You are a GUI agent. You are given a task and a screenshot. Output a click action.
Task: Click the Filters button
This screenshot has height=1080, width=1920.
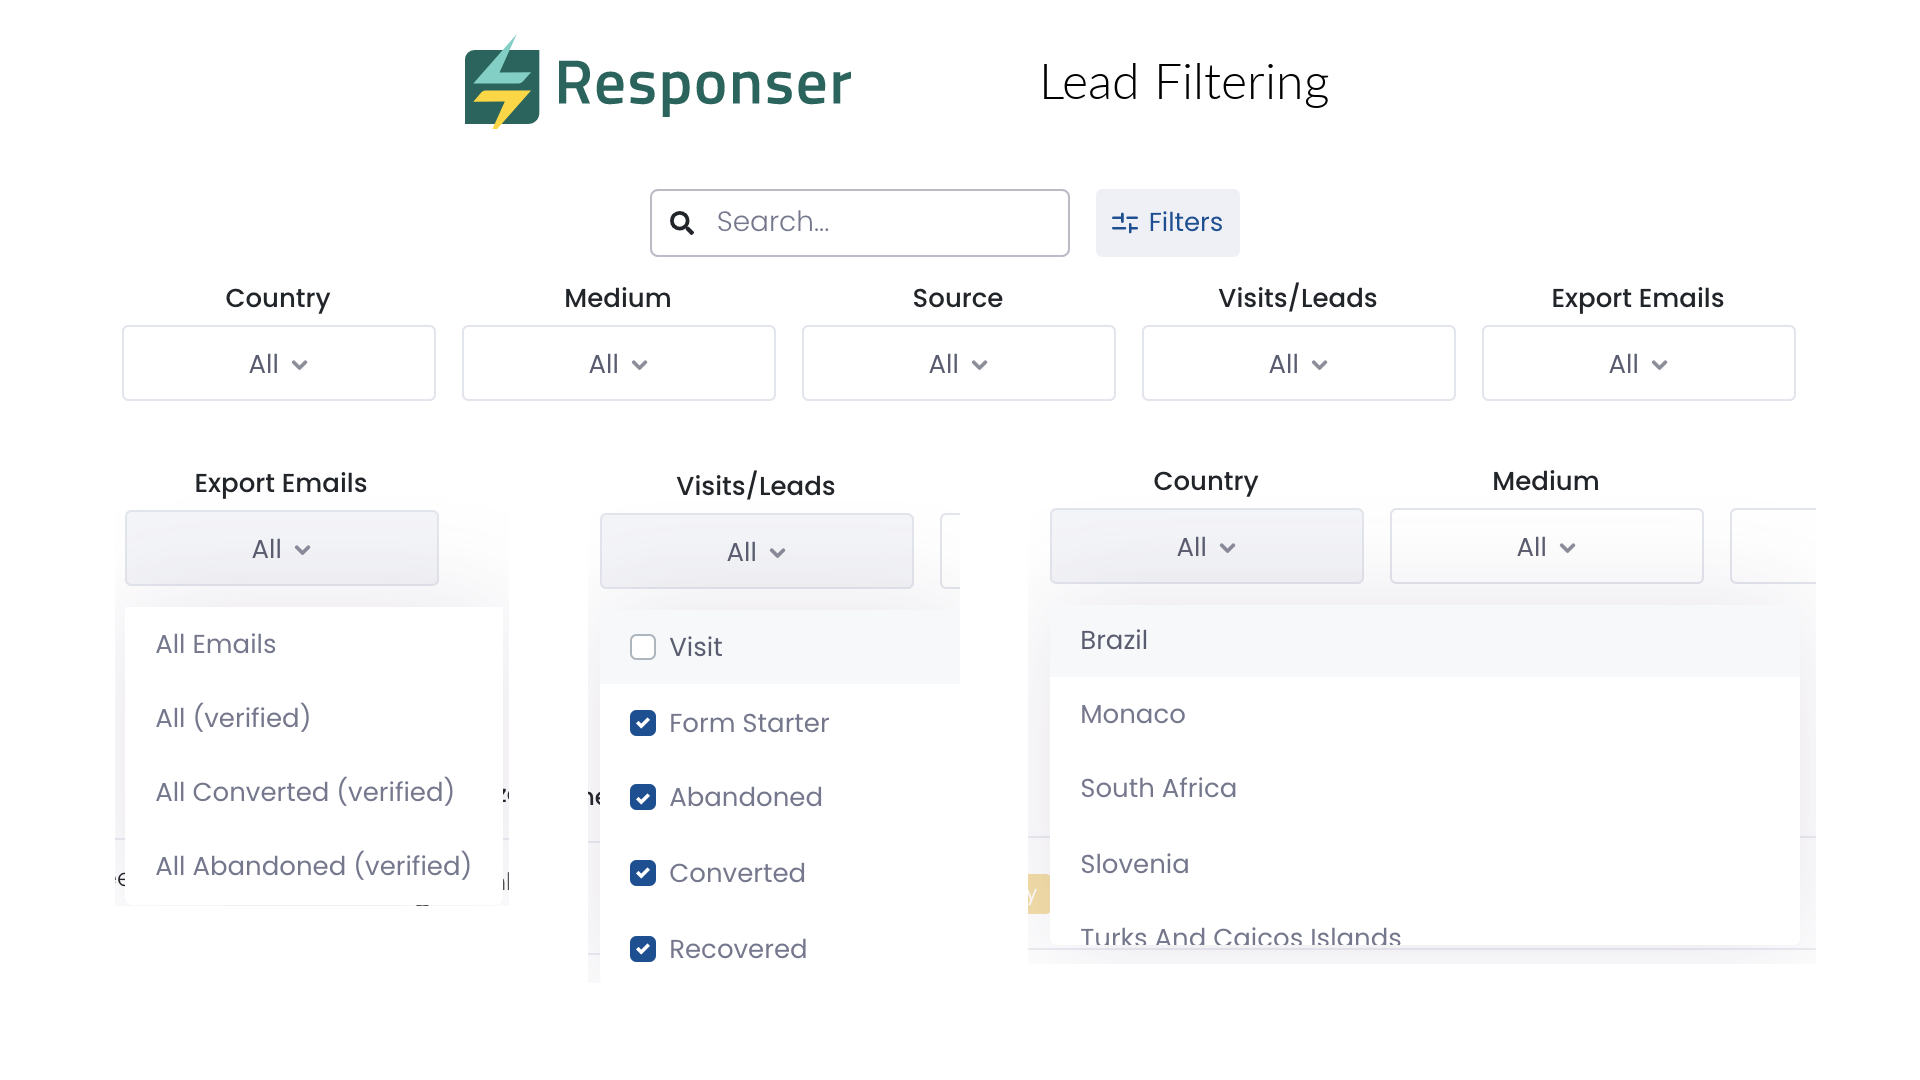(x=1168, y=222)
